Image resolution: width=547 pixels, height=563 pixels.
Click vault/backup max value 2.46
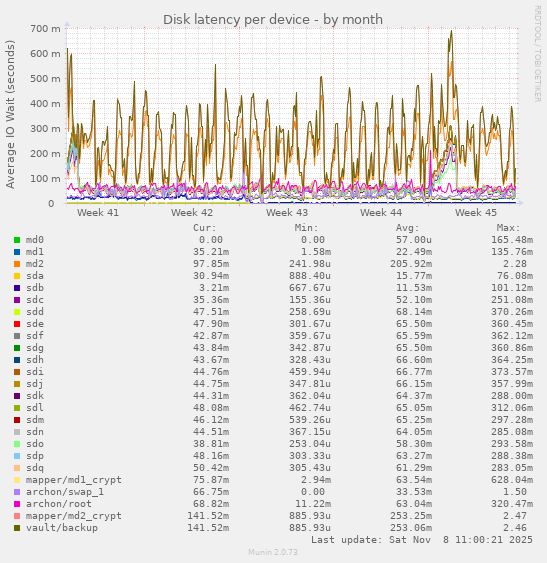(515, 528)
